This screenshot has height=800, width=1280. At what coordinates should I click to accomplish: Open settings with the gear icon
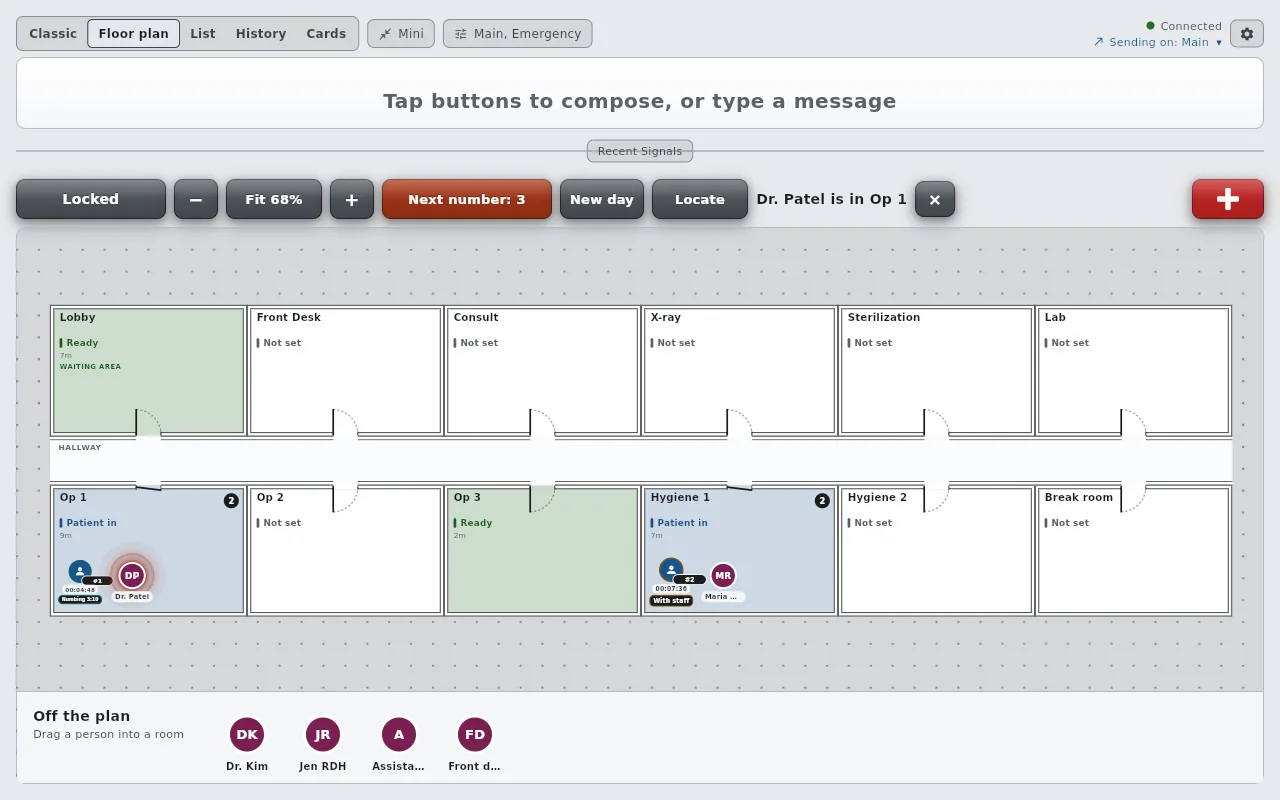coord(1247,34)
